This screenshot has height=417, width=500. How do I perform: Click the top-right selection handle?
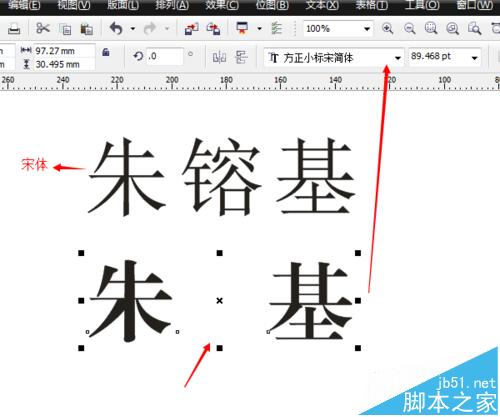pos(358,253)
